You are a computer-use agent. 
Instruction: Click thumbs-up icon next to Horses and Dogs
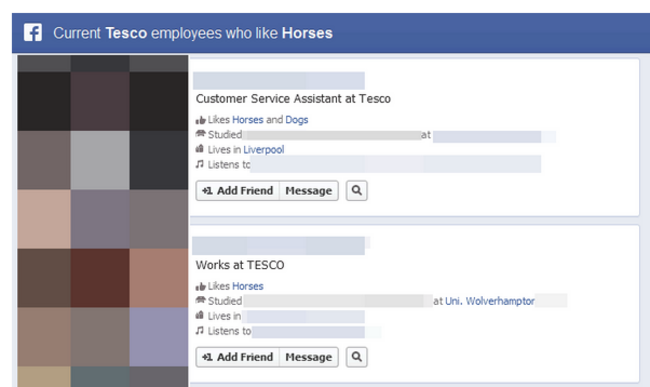(201, 120)
